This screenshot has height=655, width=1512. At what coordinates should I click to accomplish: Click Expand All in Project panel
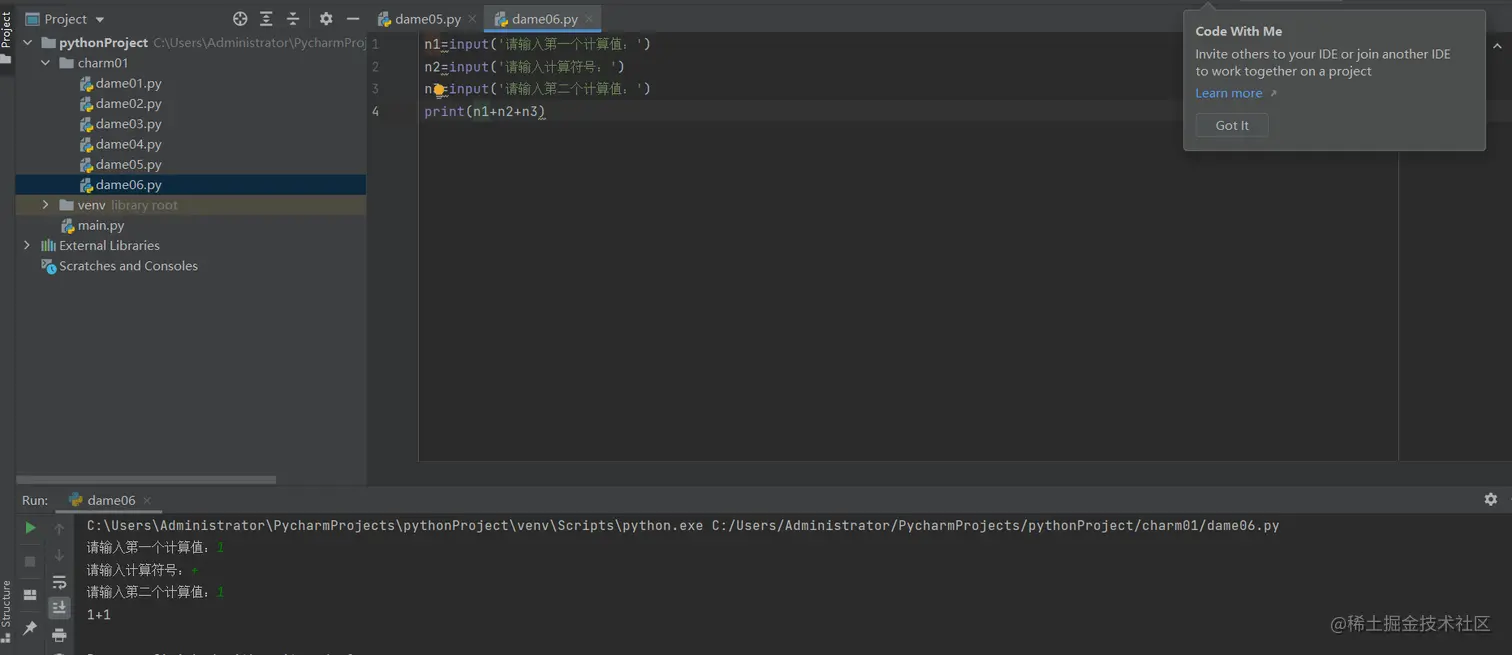click(266, 19)
